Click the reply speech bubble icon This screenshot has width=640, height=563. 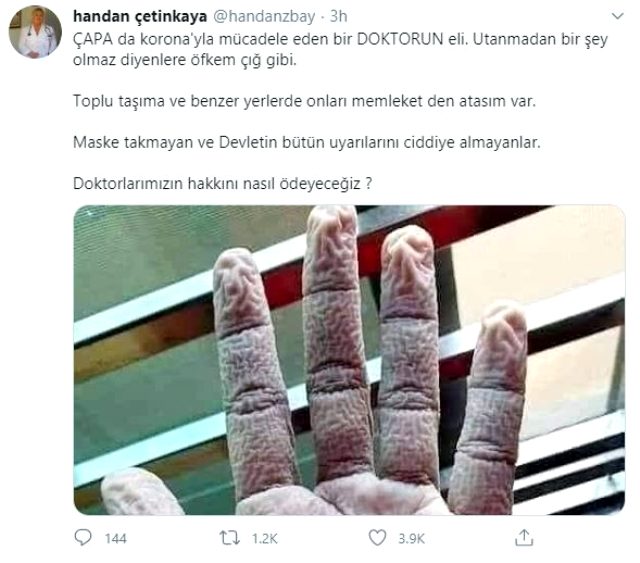coord(83,537)
